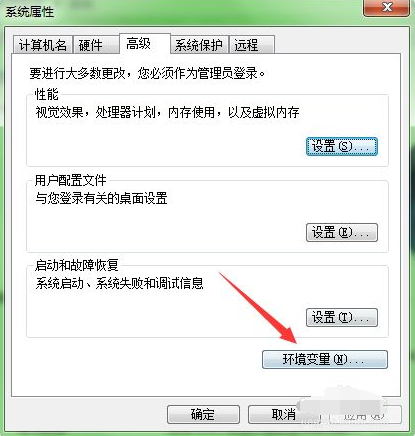
Task: Click the red arrow annotation
Action: click(258, 308)
